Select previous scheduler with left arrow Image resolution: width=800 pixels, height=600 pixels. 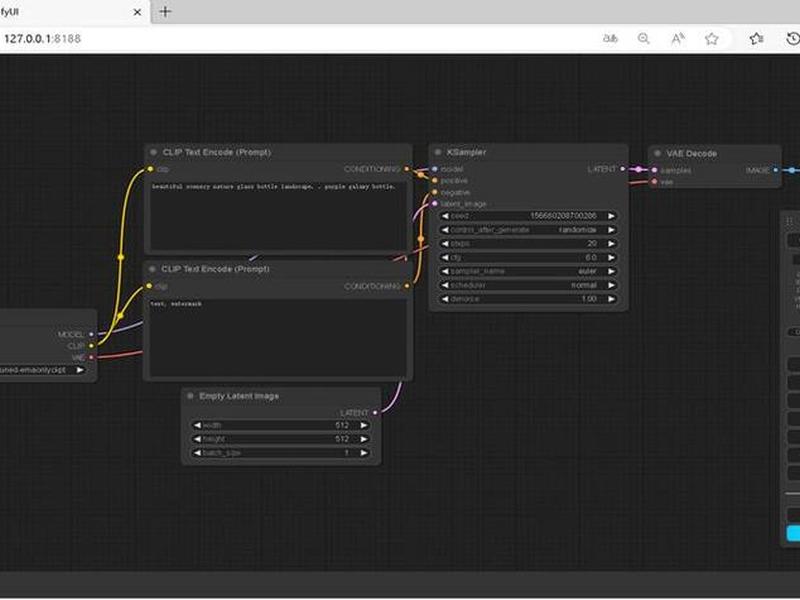pyautogui.click(x=445, y=285)
